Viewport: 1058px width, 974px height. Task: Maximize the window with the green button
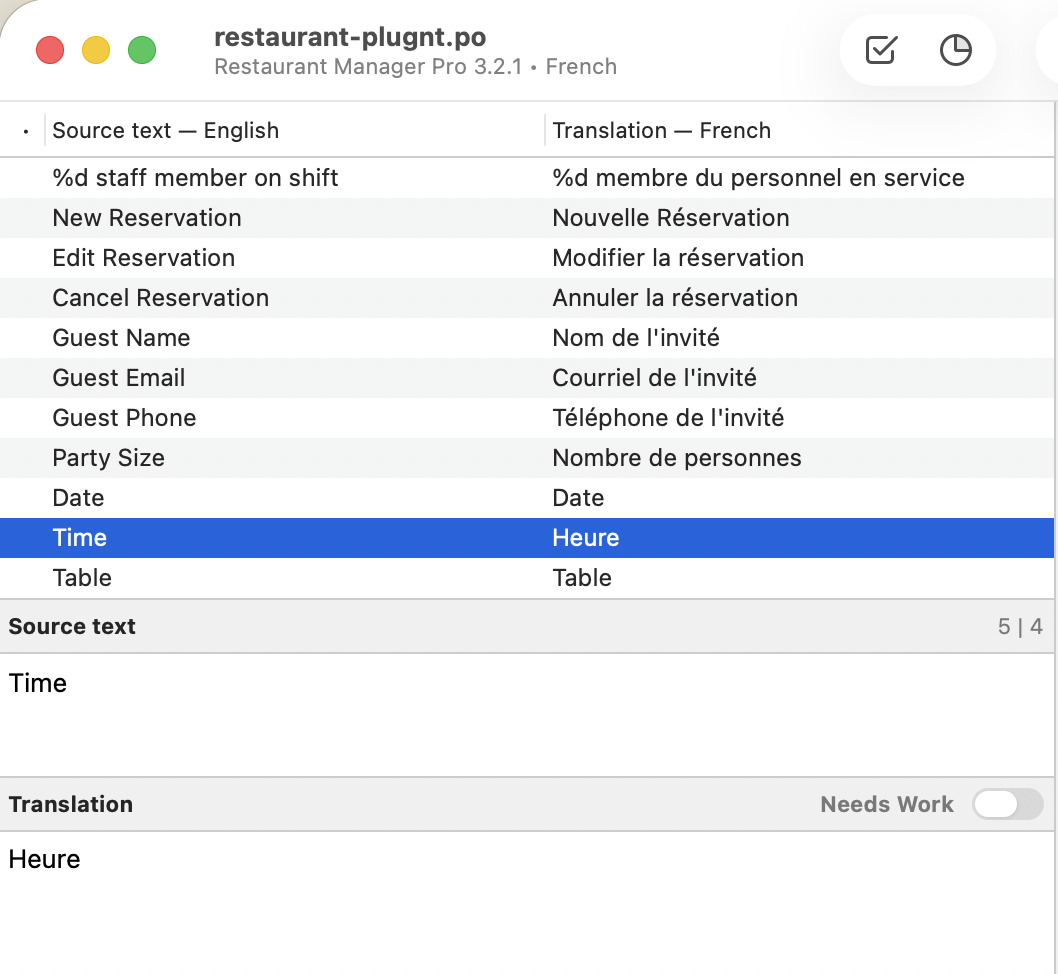[142, 50]
